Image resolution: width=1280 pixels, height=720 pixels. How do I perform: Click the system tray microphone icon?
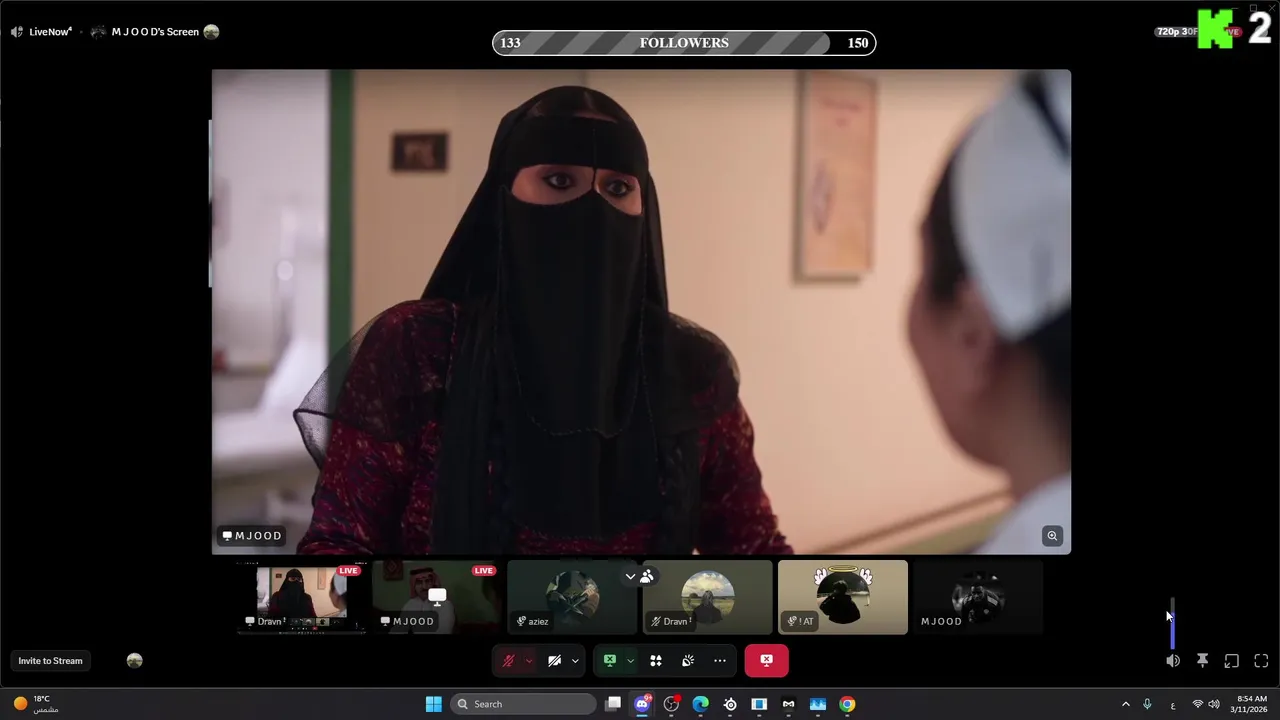1147,704
